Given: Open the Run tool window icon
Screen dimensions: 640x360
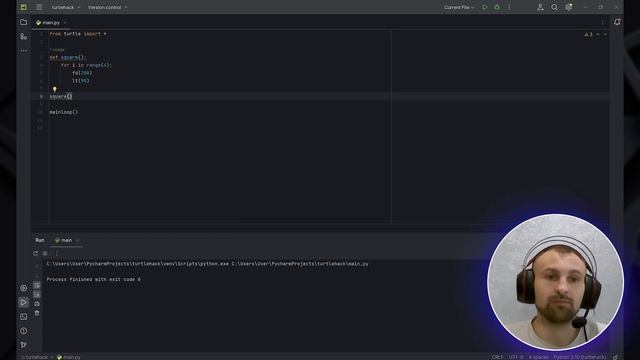Looking at the screenshot, I should pyautogui.click(x=24, y=302).
